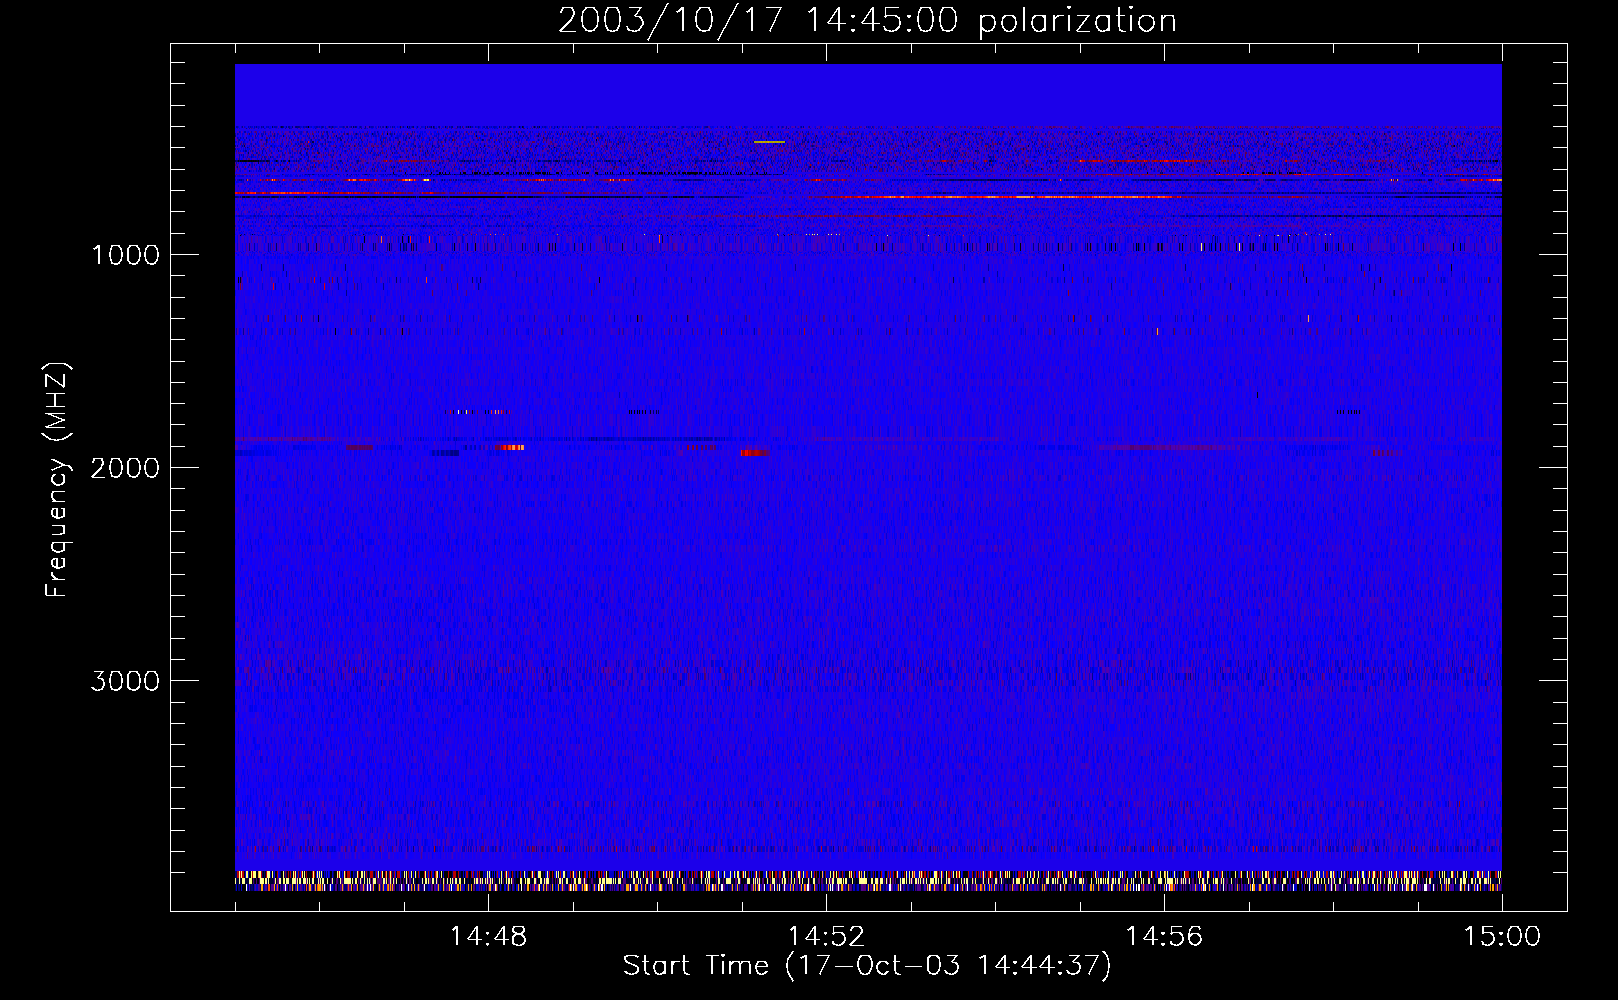The width and height of the screenshot is (1618, 1000).
Task: Click the 14:56 time axis label
Action: (1164, 937)
